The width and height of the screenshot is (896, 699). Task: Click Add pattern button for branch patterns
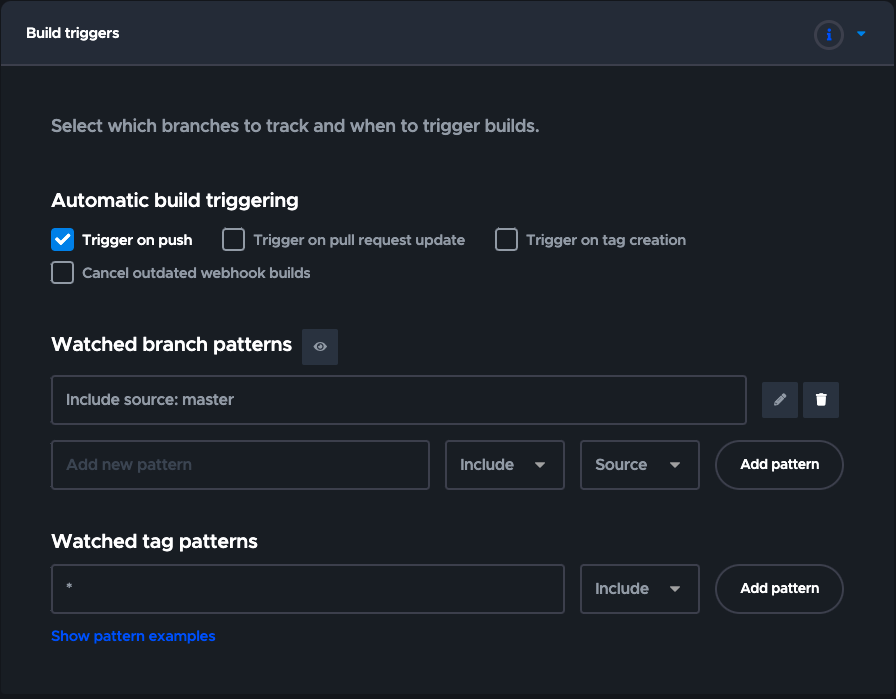pos(779,465)
